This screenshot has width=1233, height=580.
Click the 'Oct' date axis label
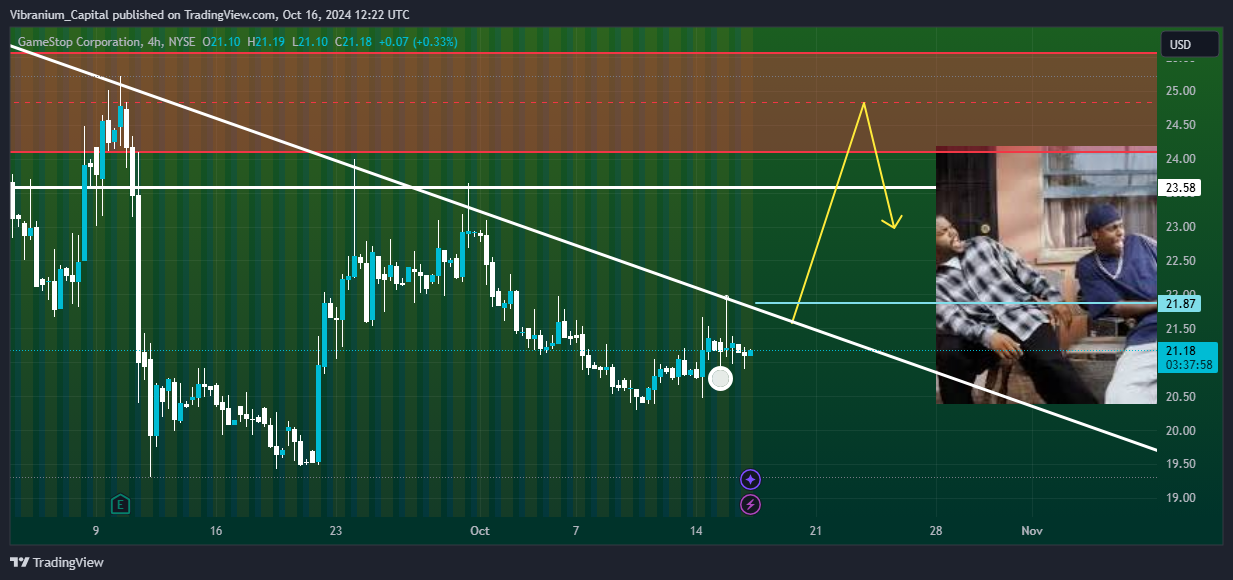pos(480,531)
